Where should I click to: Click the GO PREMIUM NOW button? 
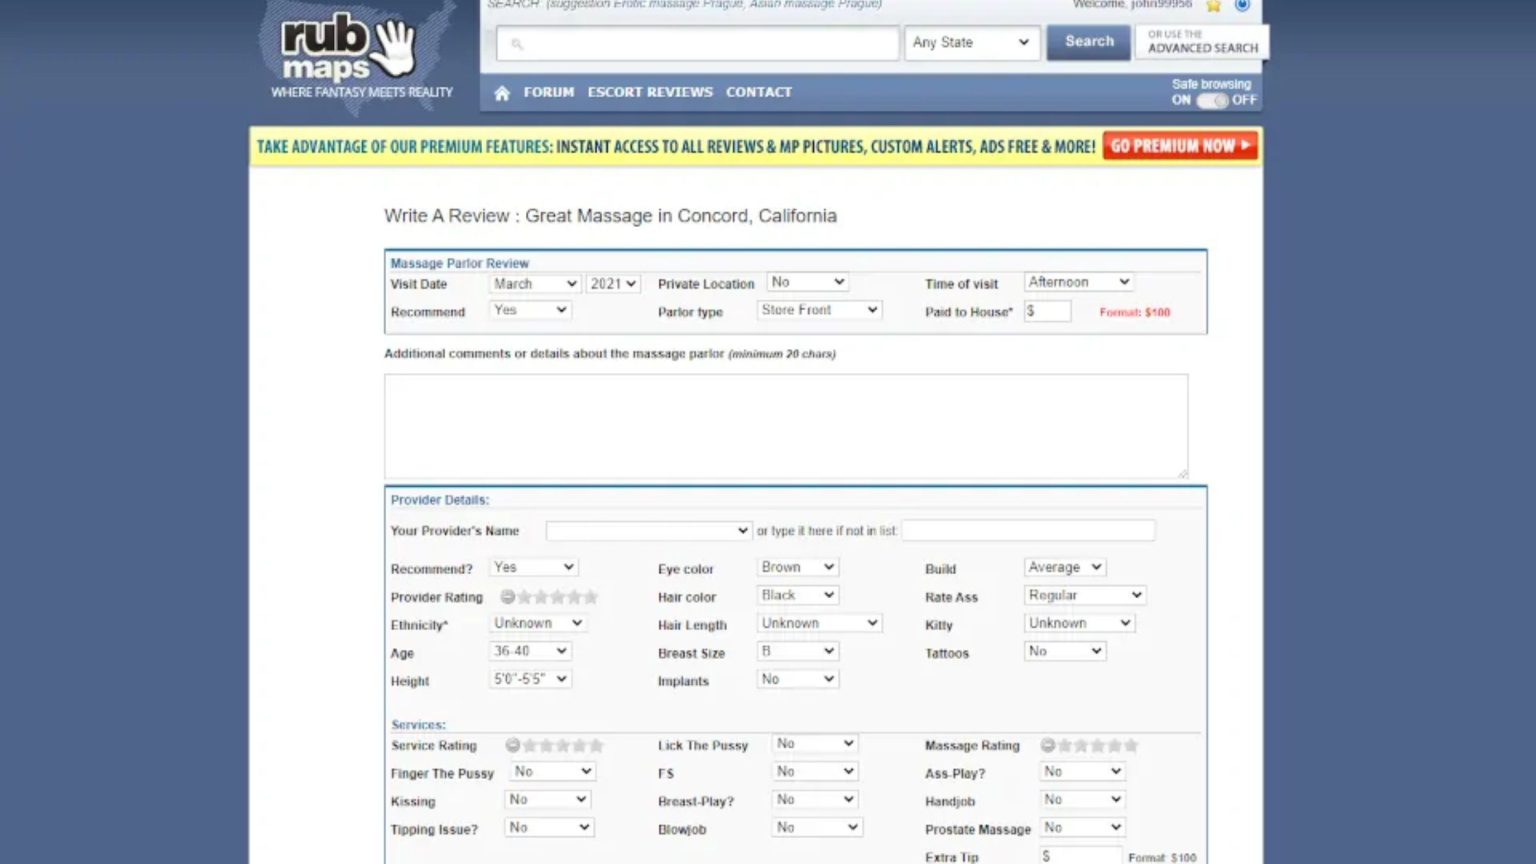click(x=1179, y=146)
